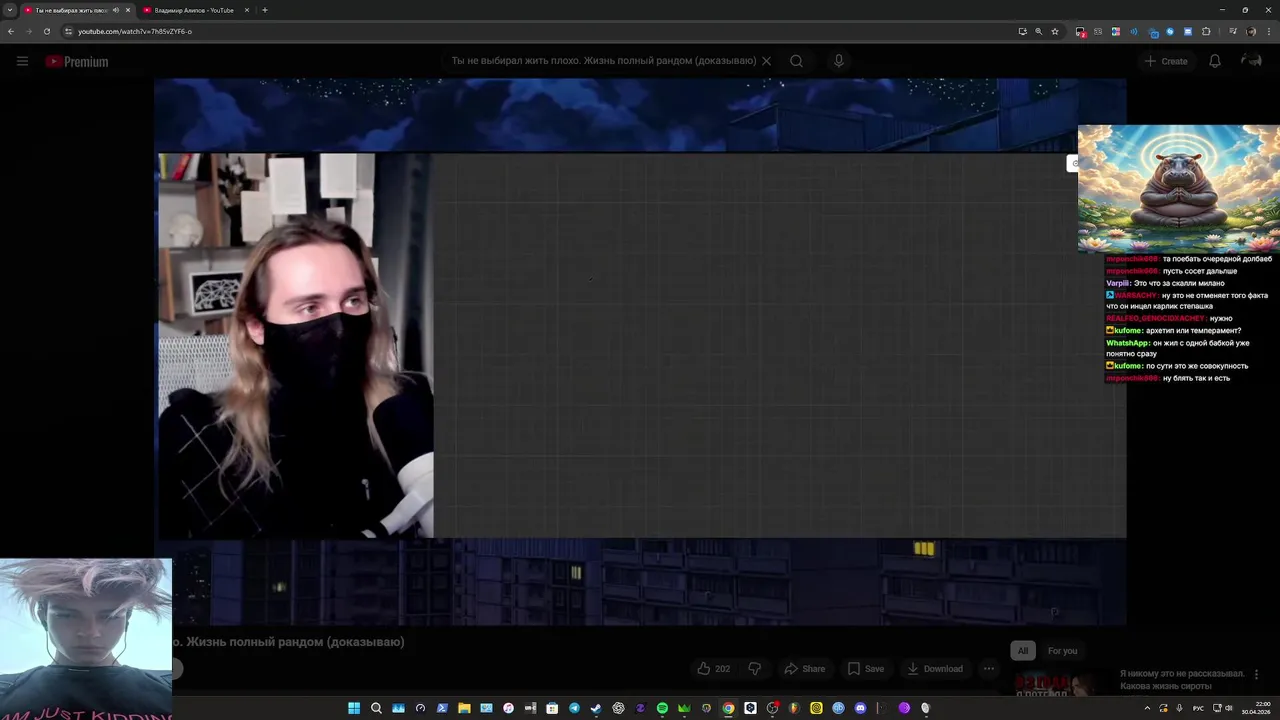Screen dimensions: 1280x720
Task: Select the All chip in suggestions
Action: pyautogui.click(x=1023, y=651)
